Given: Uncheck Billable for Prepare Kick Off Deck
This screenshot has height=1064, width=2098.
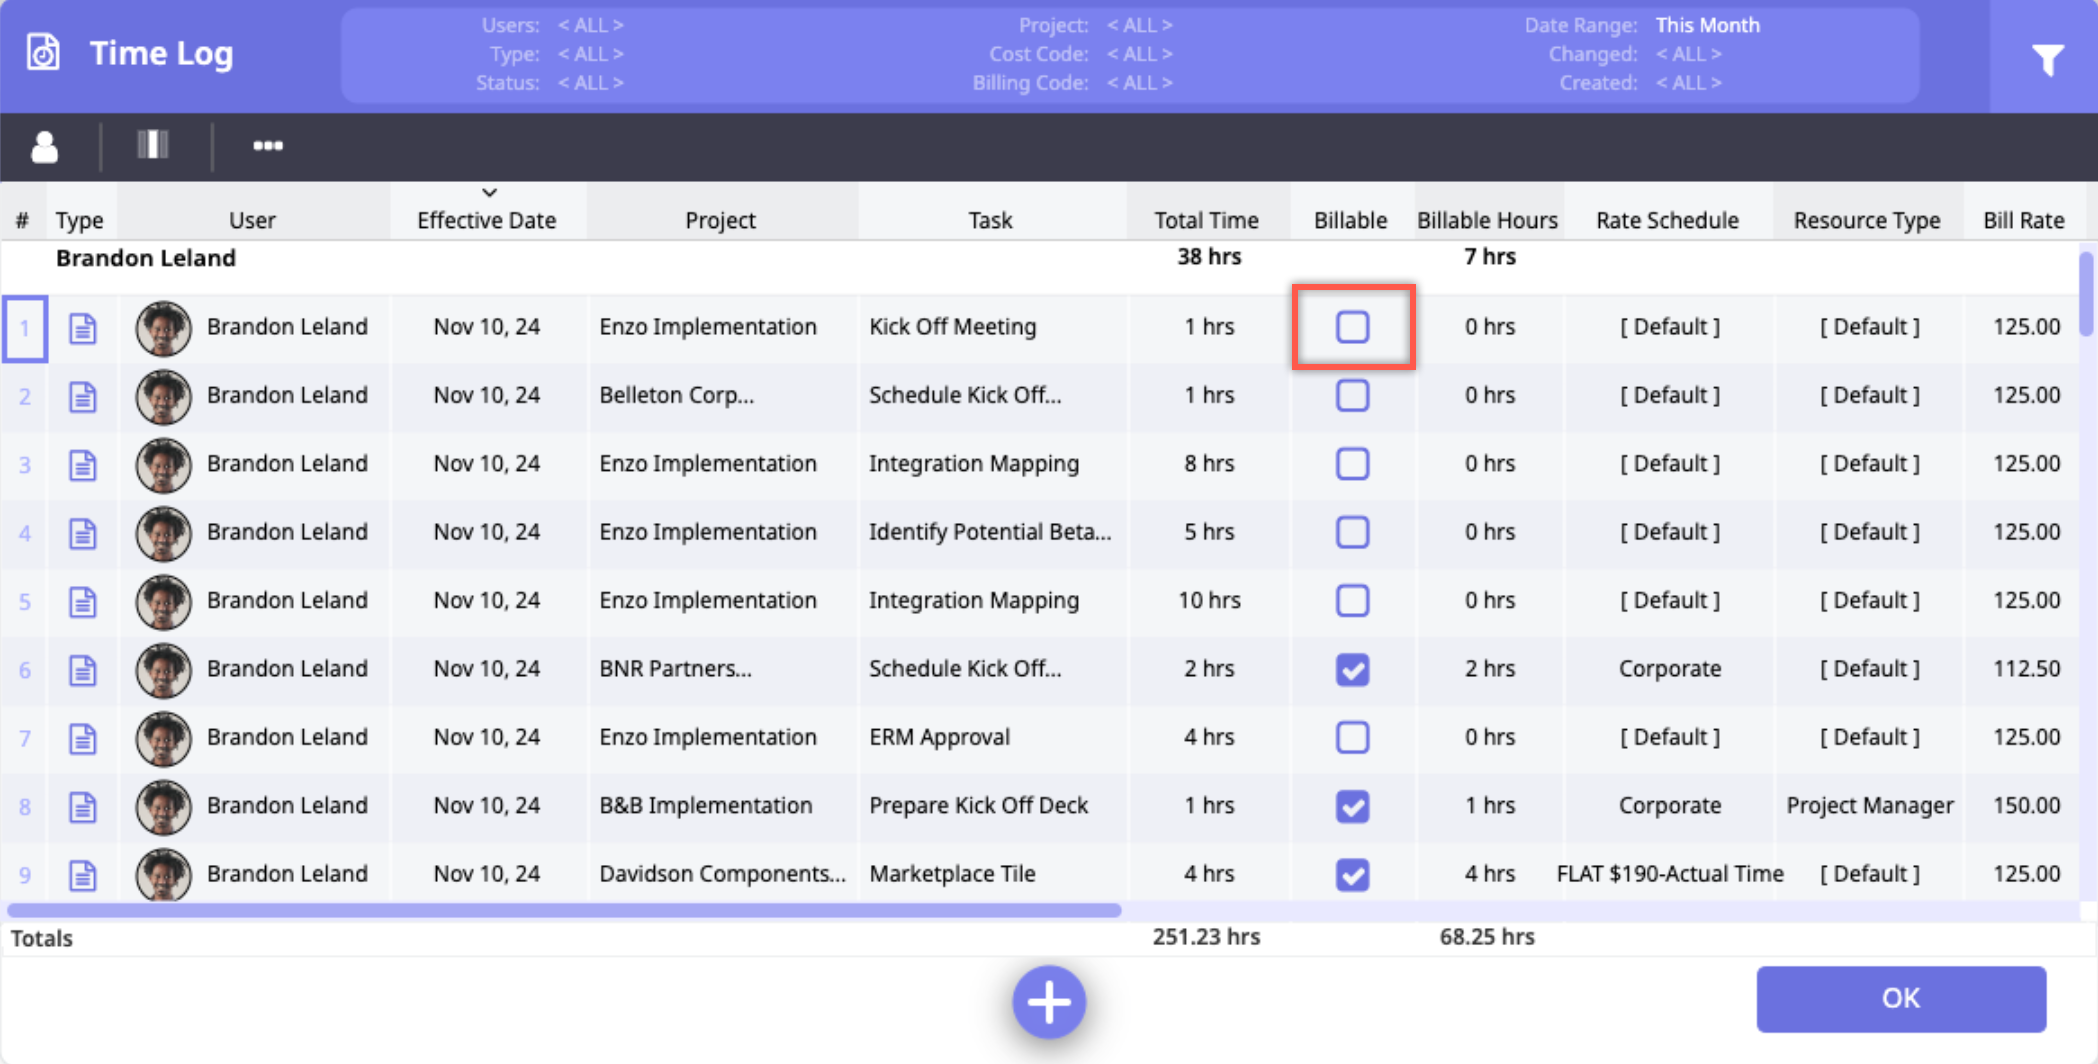Looking at the screenshot, I should pos(1352,806).
